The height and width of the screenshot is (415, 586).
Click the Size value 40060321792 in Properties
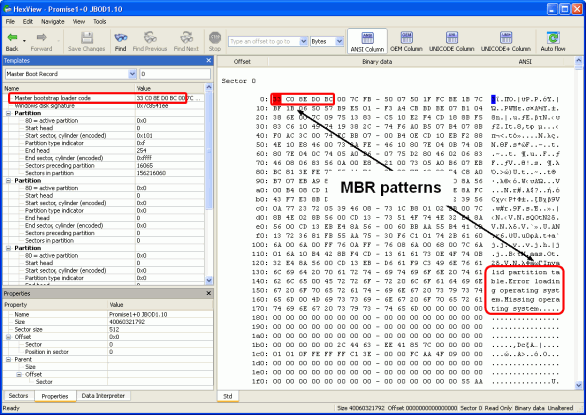pyautogui.click(x=127, y=322)
